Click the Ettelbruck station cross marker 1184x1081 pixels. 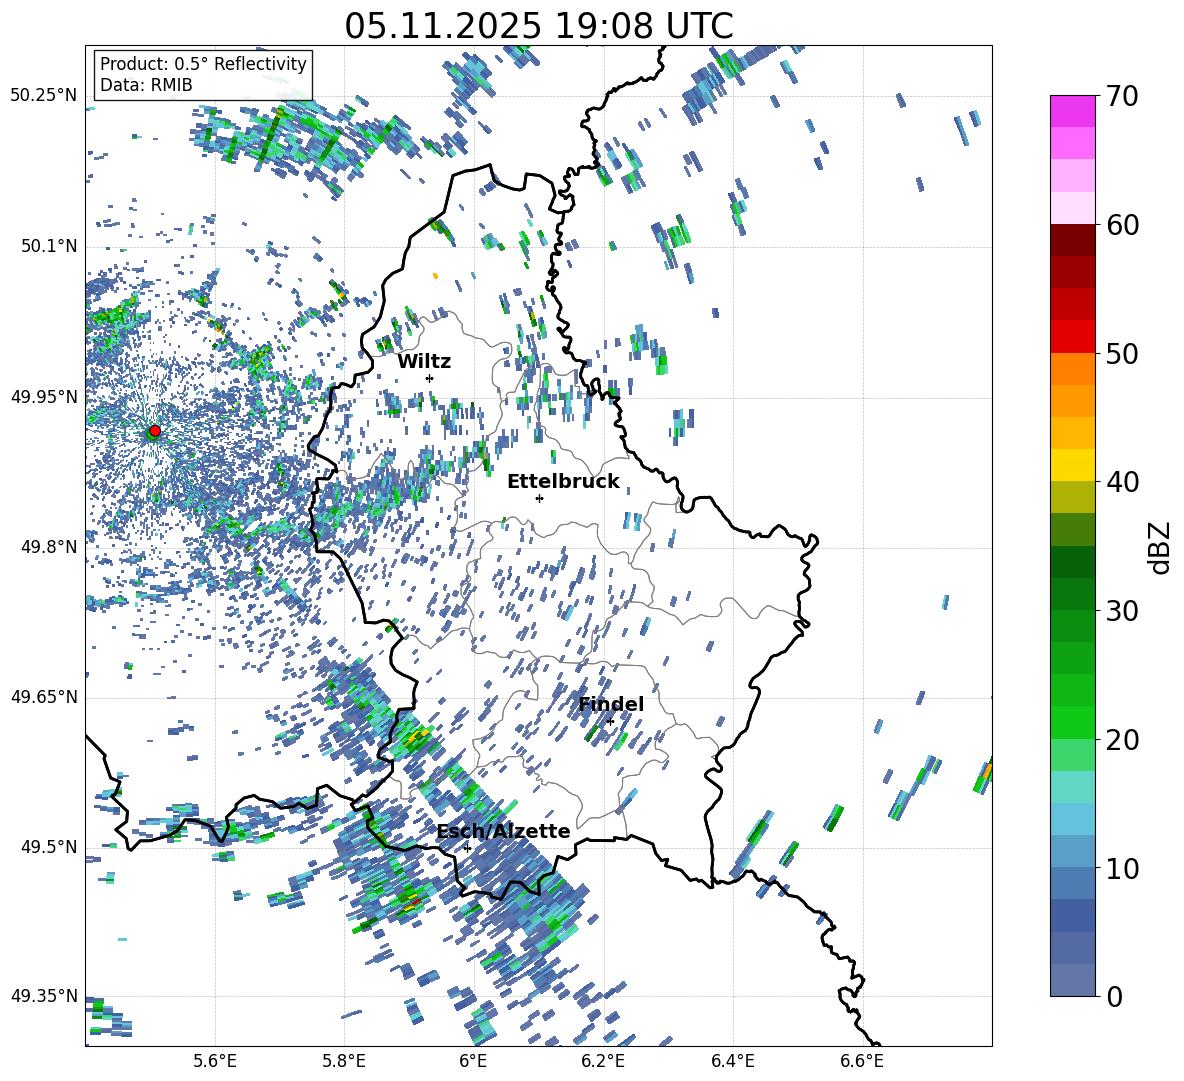click(x=539, y=498)
